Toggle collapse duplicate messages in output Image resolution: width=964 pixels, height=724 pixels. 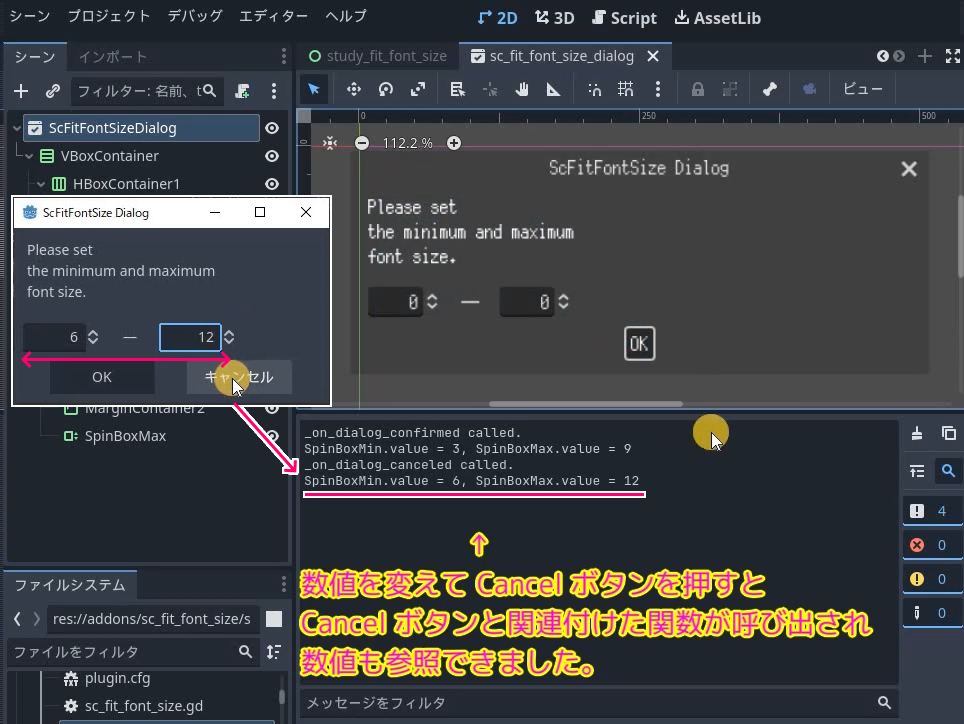click(917, 471)
